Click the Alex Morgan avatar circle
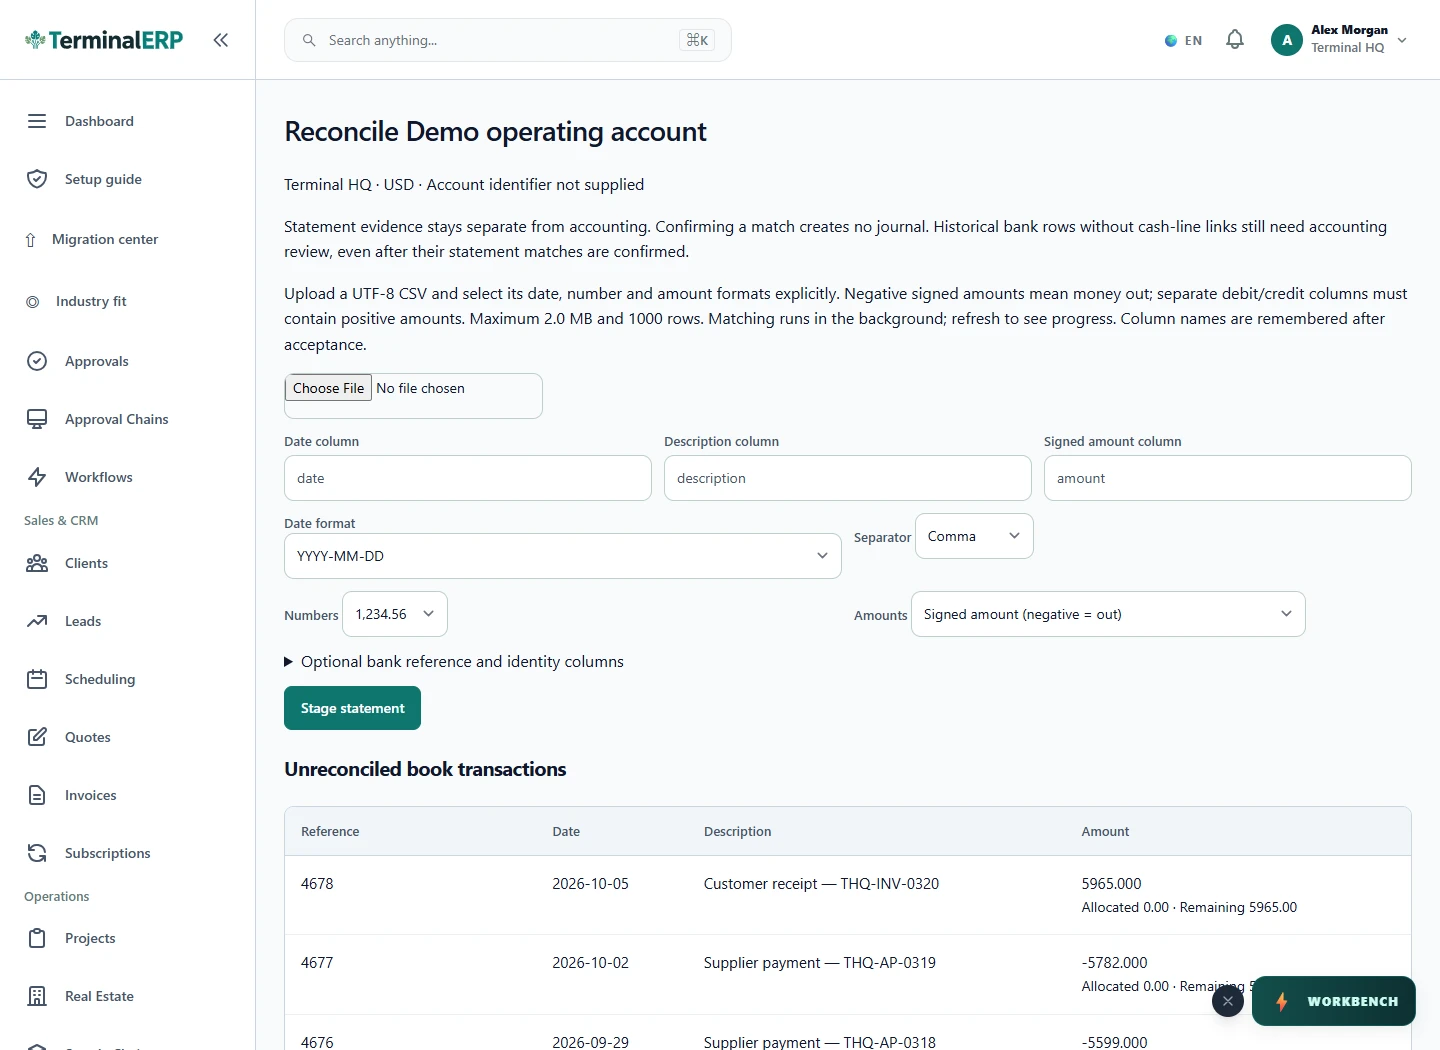Image resolution: width=1440 pixels, height=1050 pixels. pyautogui.click(x=1287, y=40)
